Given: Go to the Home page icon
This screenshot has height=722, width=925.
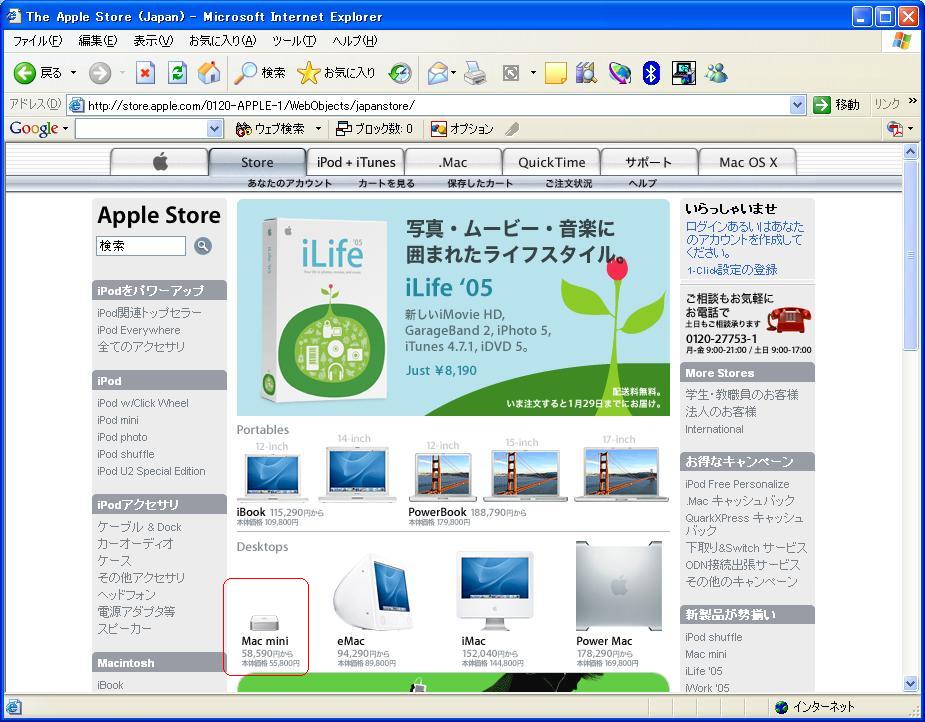Looking at the screenshot, I should [x=209, y=73].
